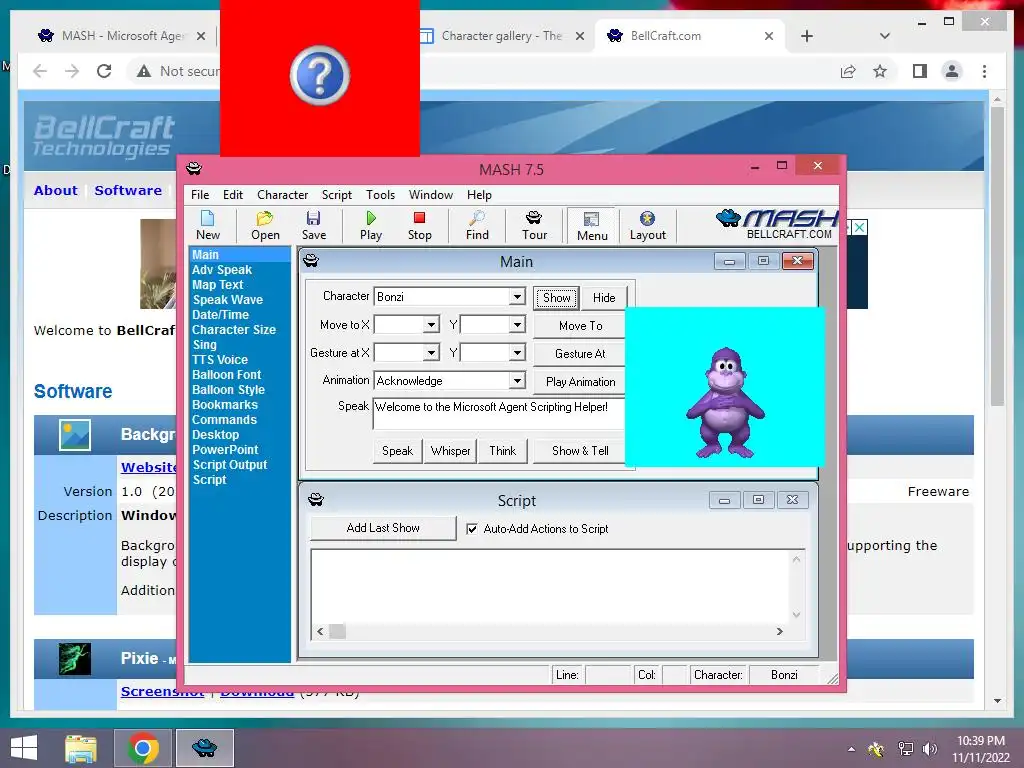Open Chrome profile avatar menu
Image resolution: width=1024 pixels, height=768 pixels.
(x=952, y=71)
